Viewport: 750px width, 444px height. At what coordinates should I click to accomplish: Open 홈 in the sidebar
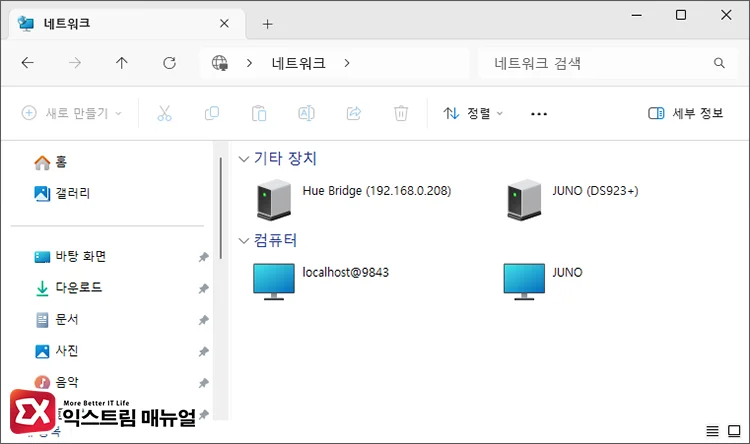(x=50, y=162)
